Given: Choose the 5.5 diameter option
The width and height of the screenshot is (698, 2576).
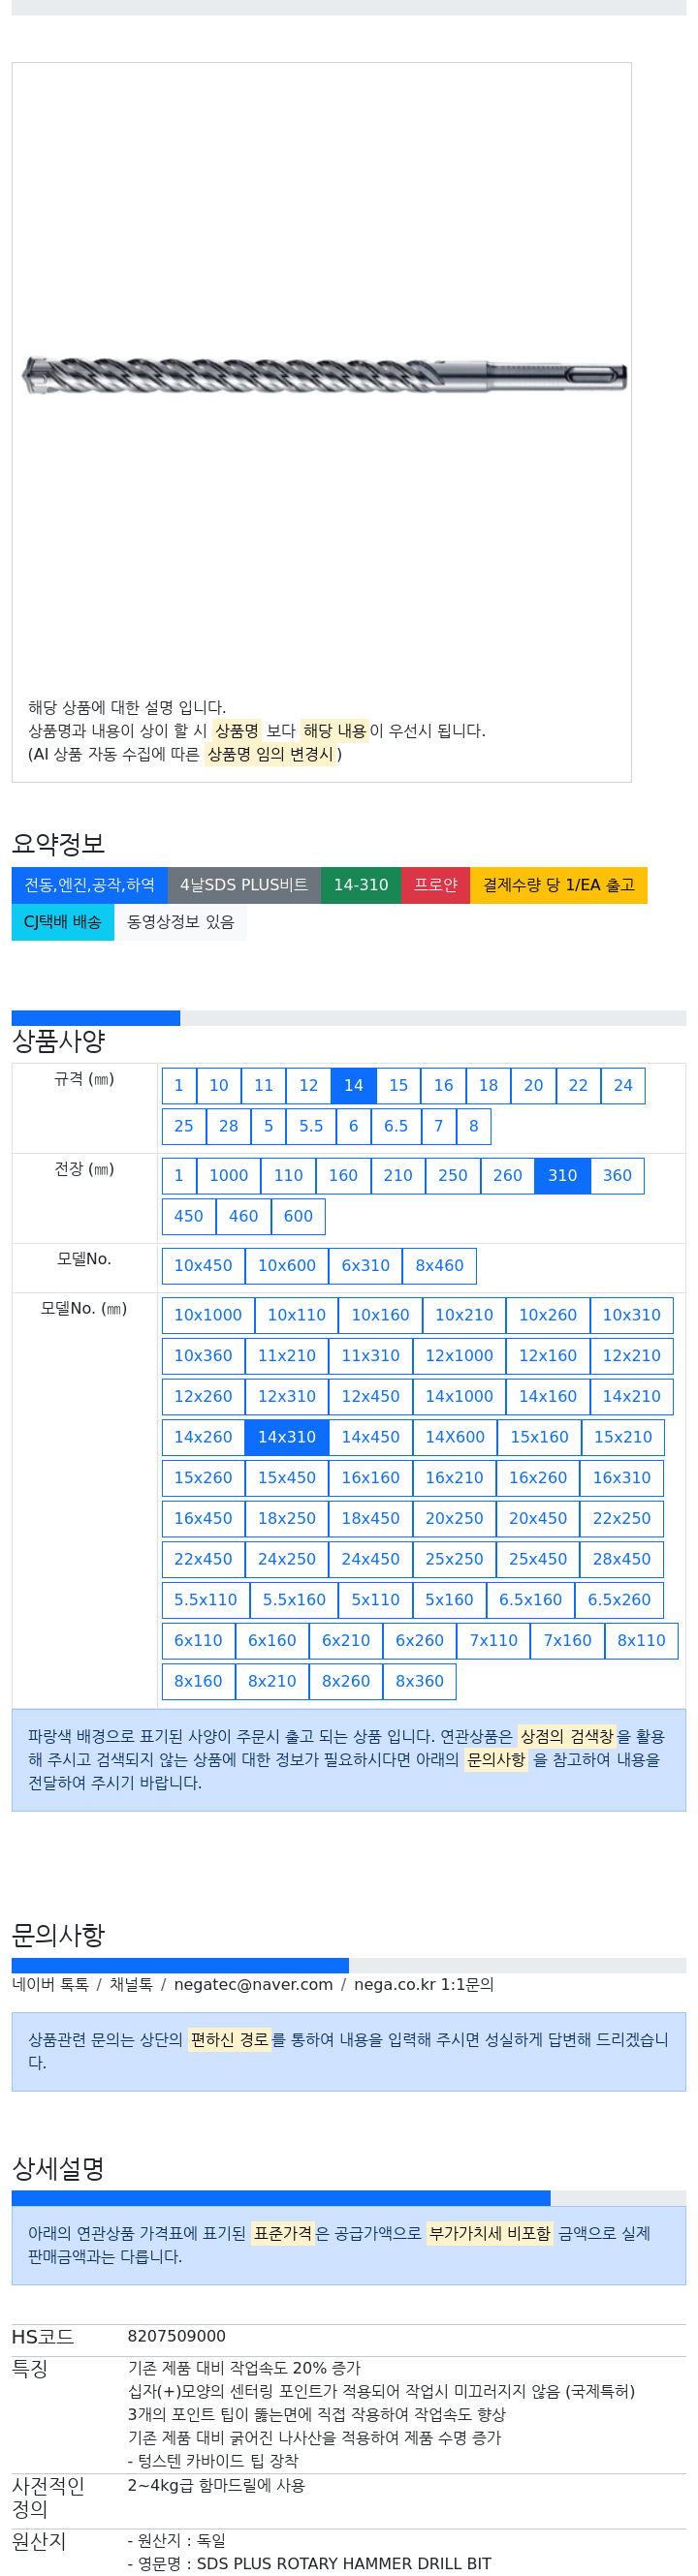Looking at the screenshot, I should point(311,1126).
